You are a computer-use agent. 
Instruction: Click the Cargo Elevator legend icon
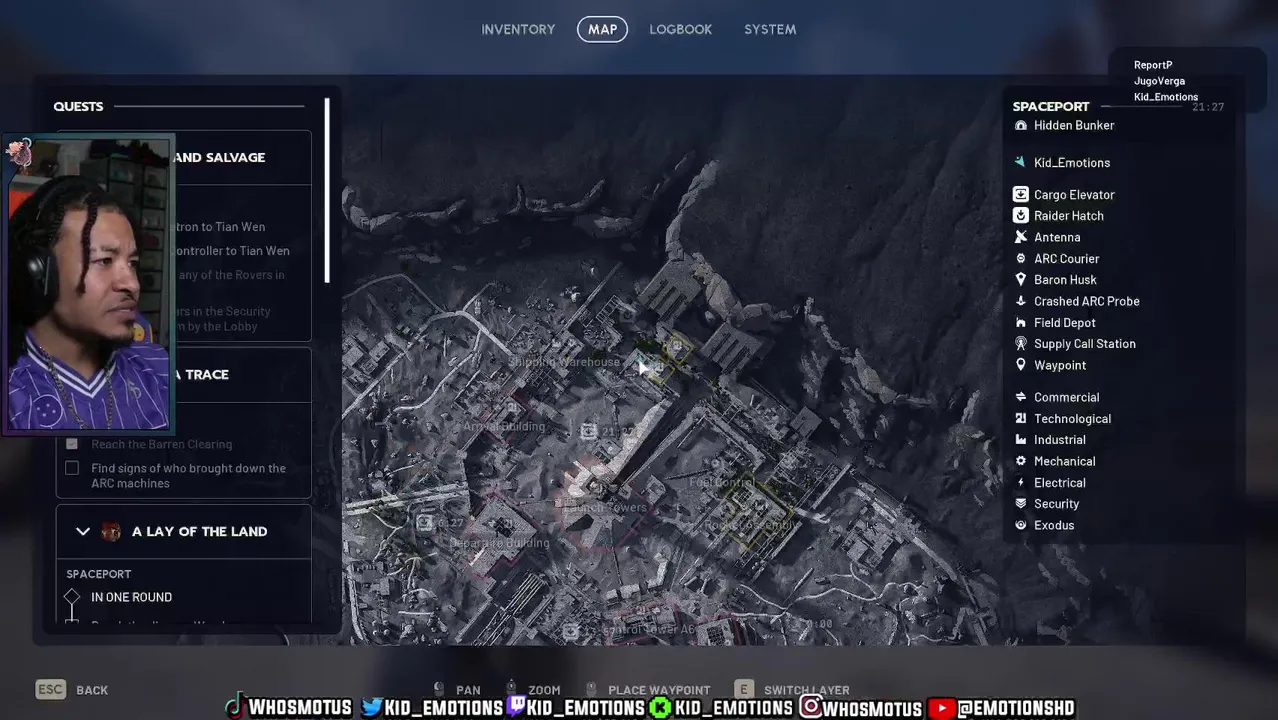click(x=1020, y=194)
